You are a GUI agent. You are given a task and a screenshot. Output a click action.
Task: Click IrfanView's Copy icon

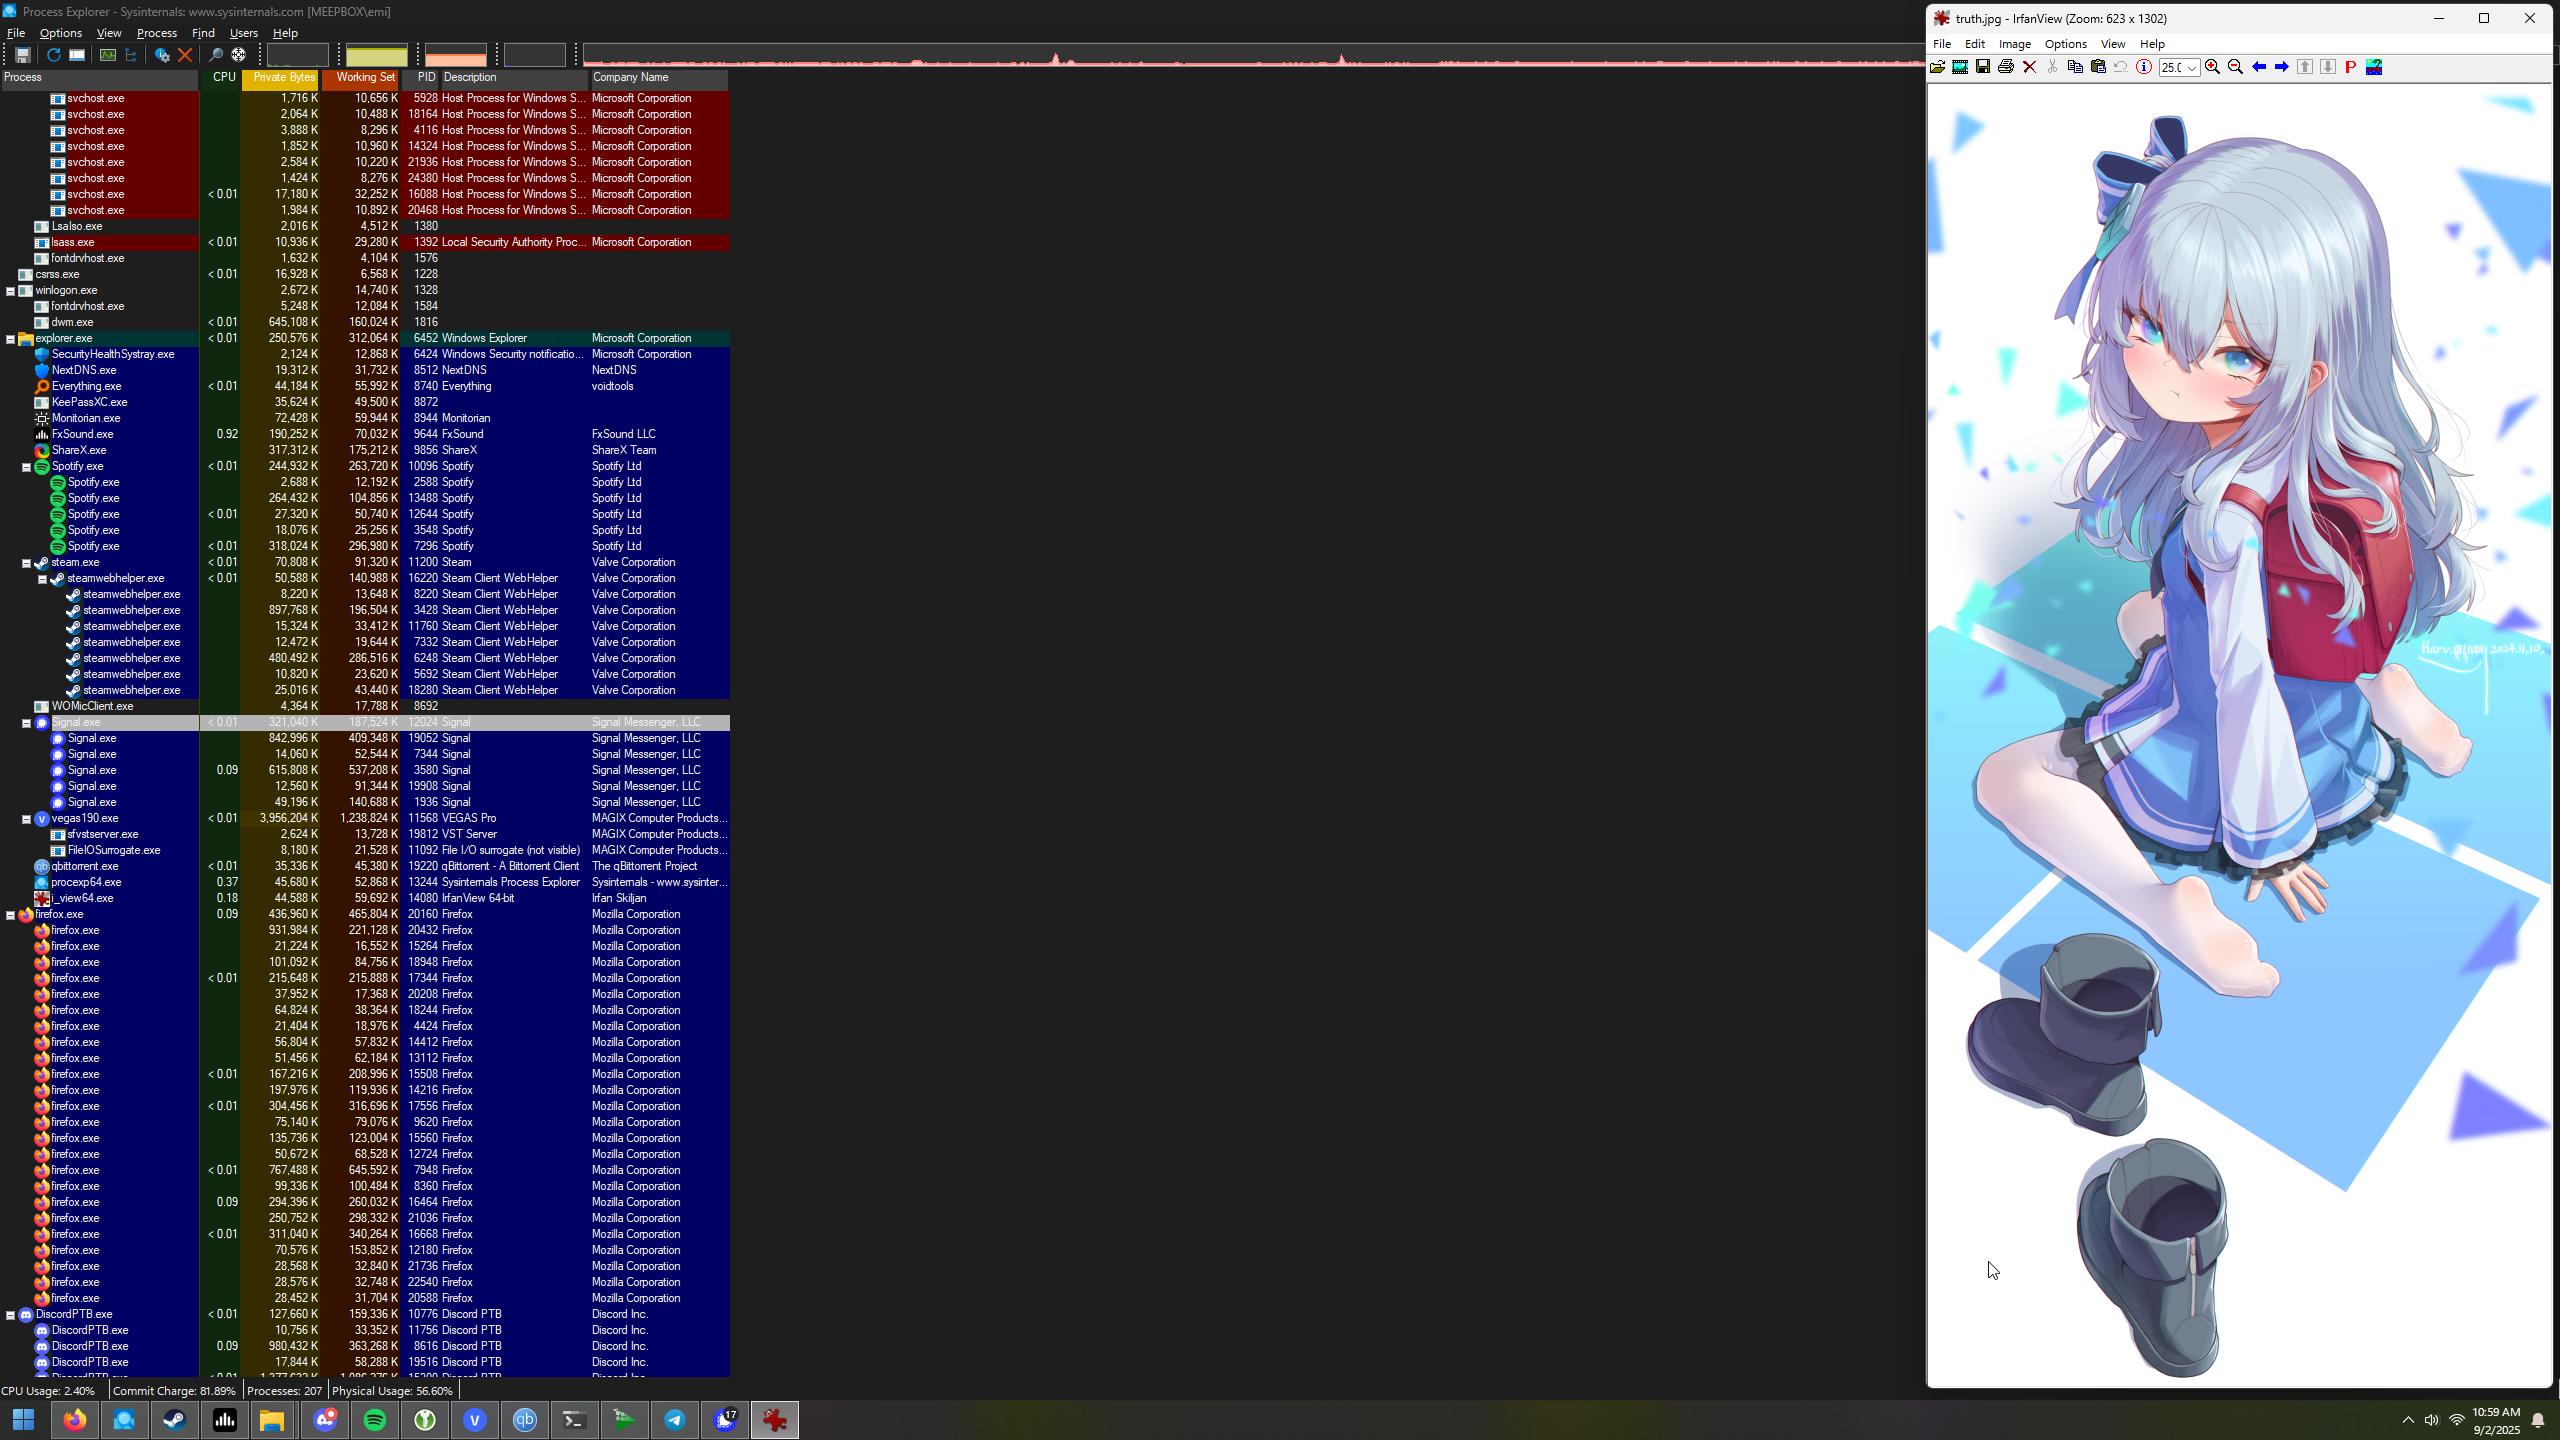click(x=2075, y=67)
